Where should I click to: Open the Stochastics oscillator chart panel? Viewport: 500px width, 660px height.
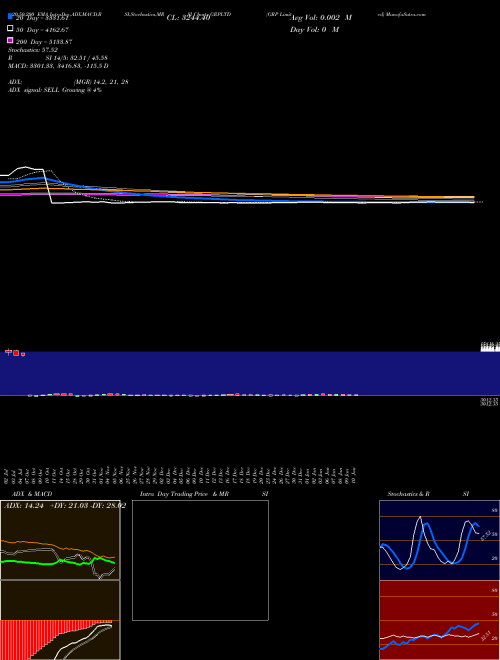point(439,540)
